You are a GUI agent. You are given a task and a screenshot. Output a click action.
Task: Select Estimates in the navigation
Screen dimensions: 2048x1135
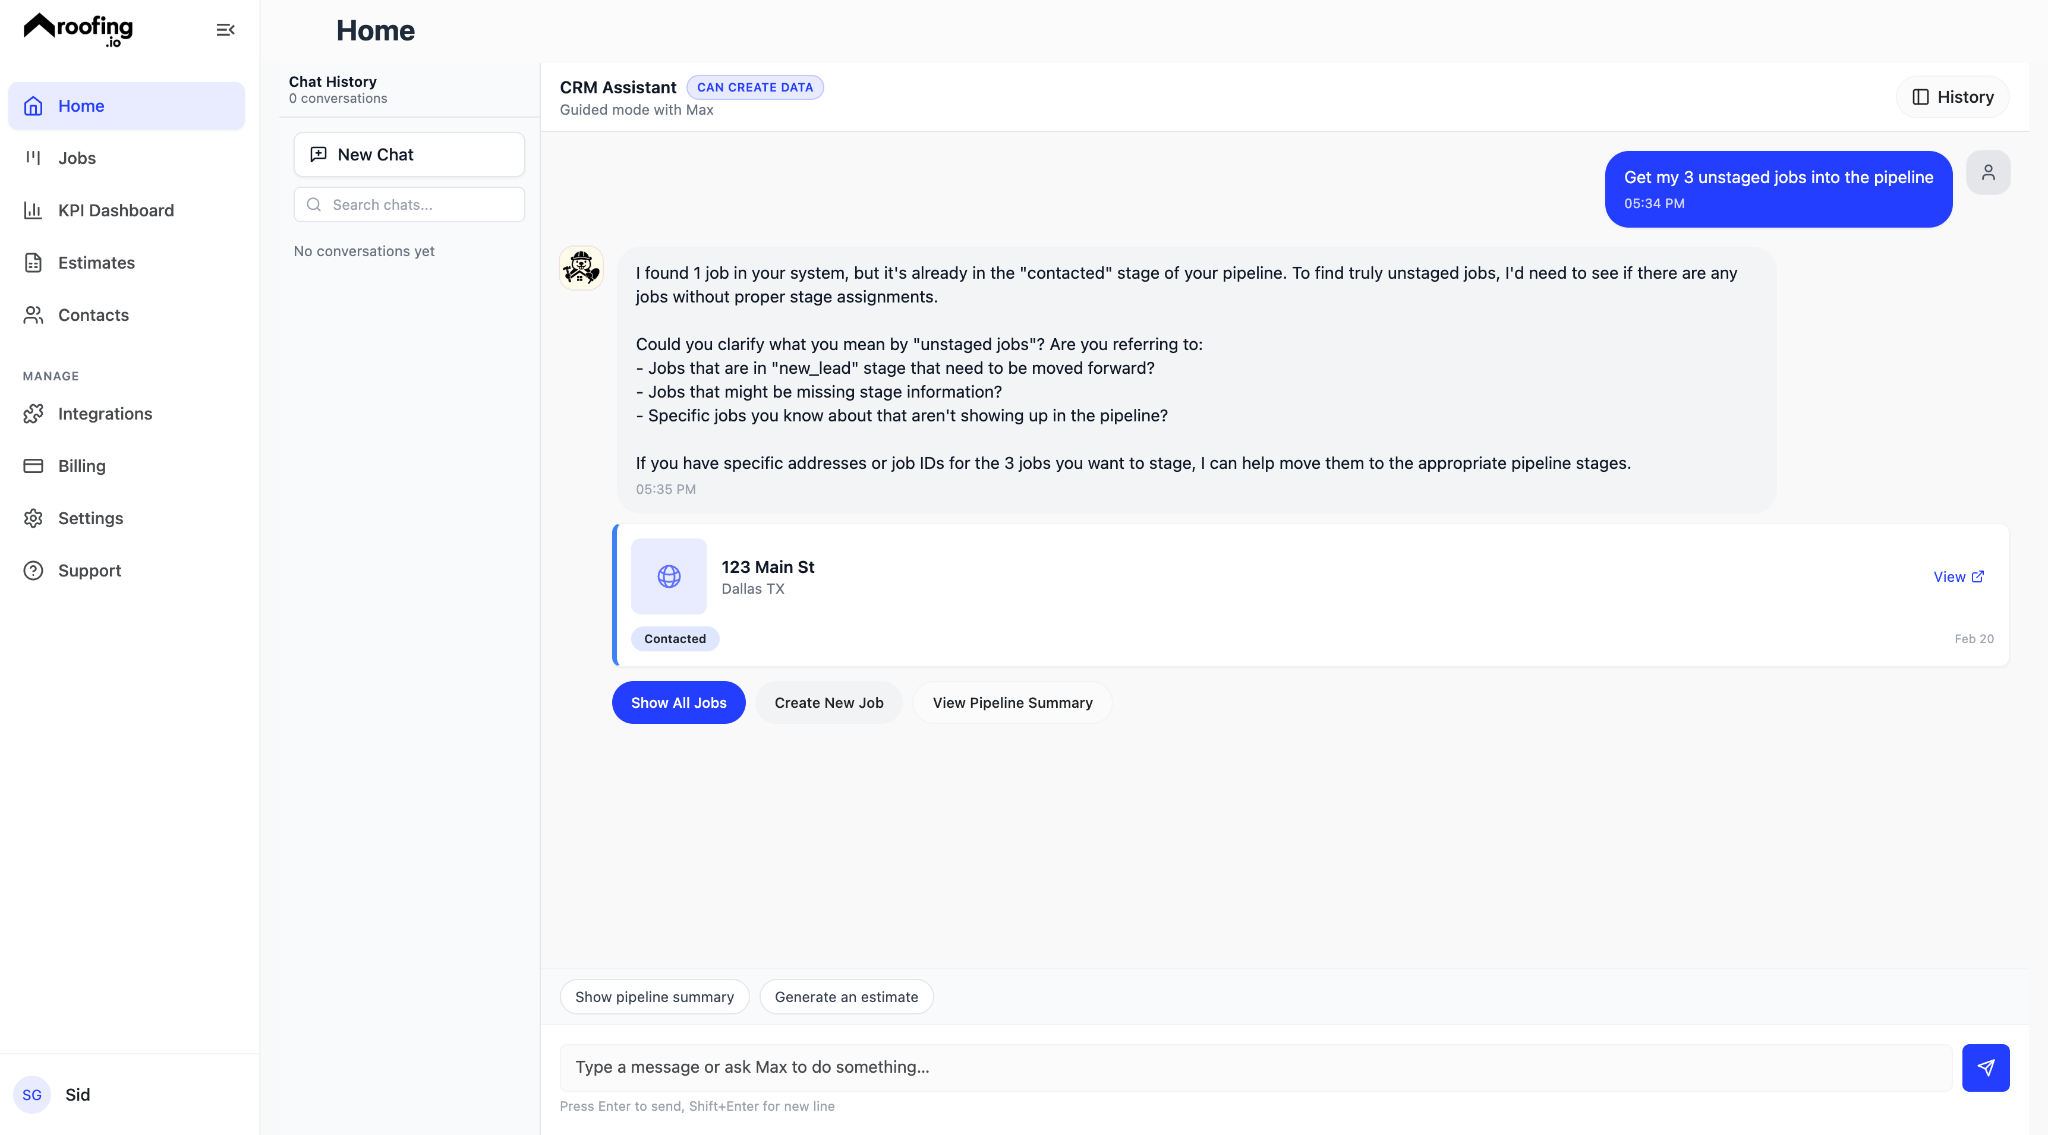96,262
